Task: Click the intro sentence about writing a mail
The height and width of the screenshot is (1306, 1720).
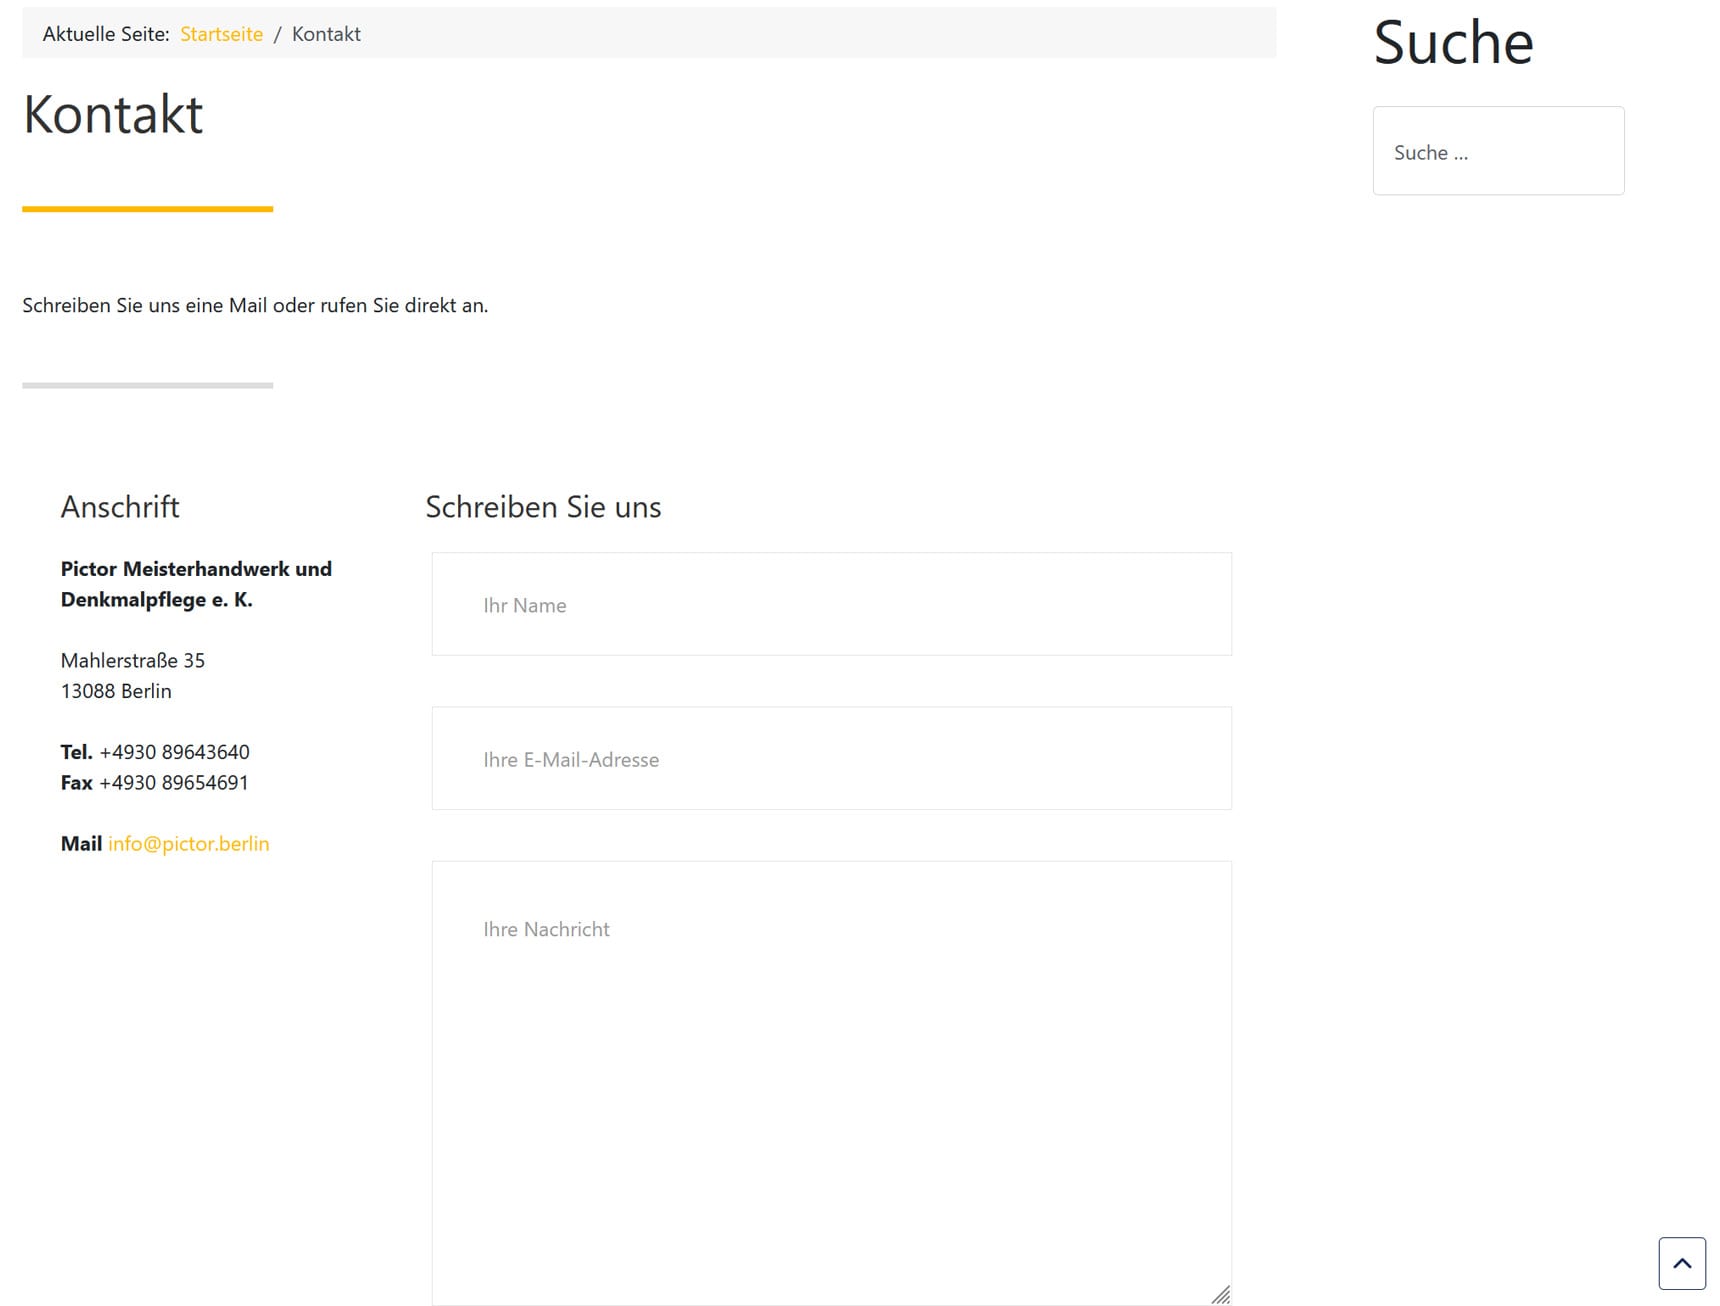Action: (x=255, y=305)
